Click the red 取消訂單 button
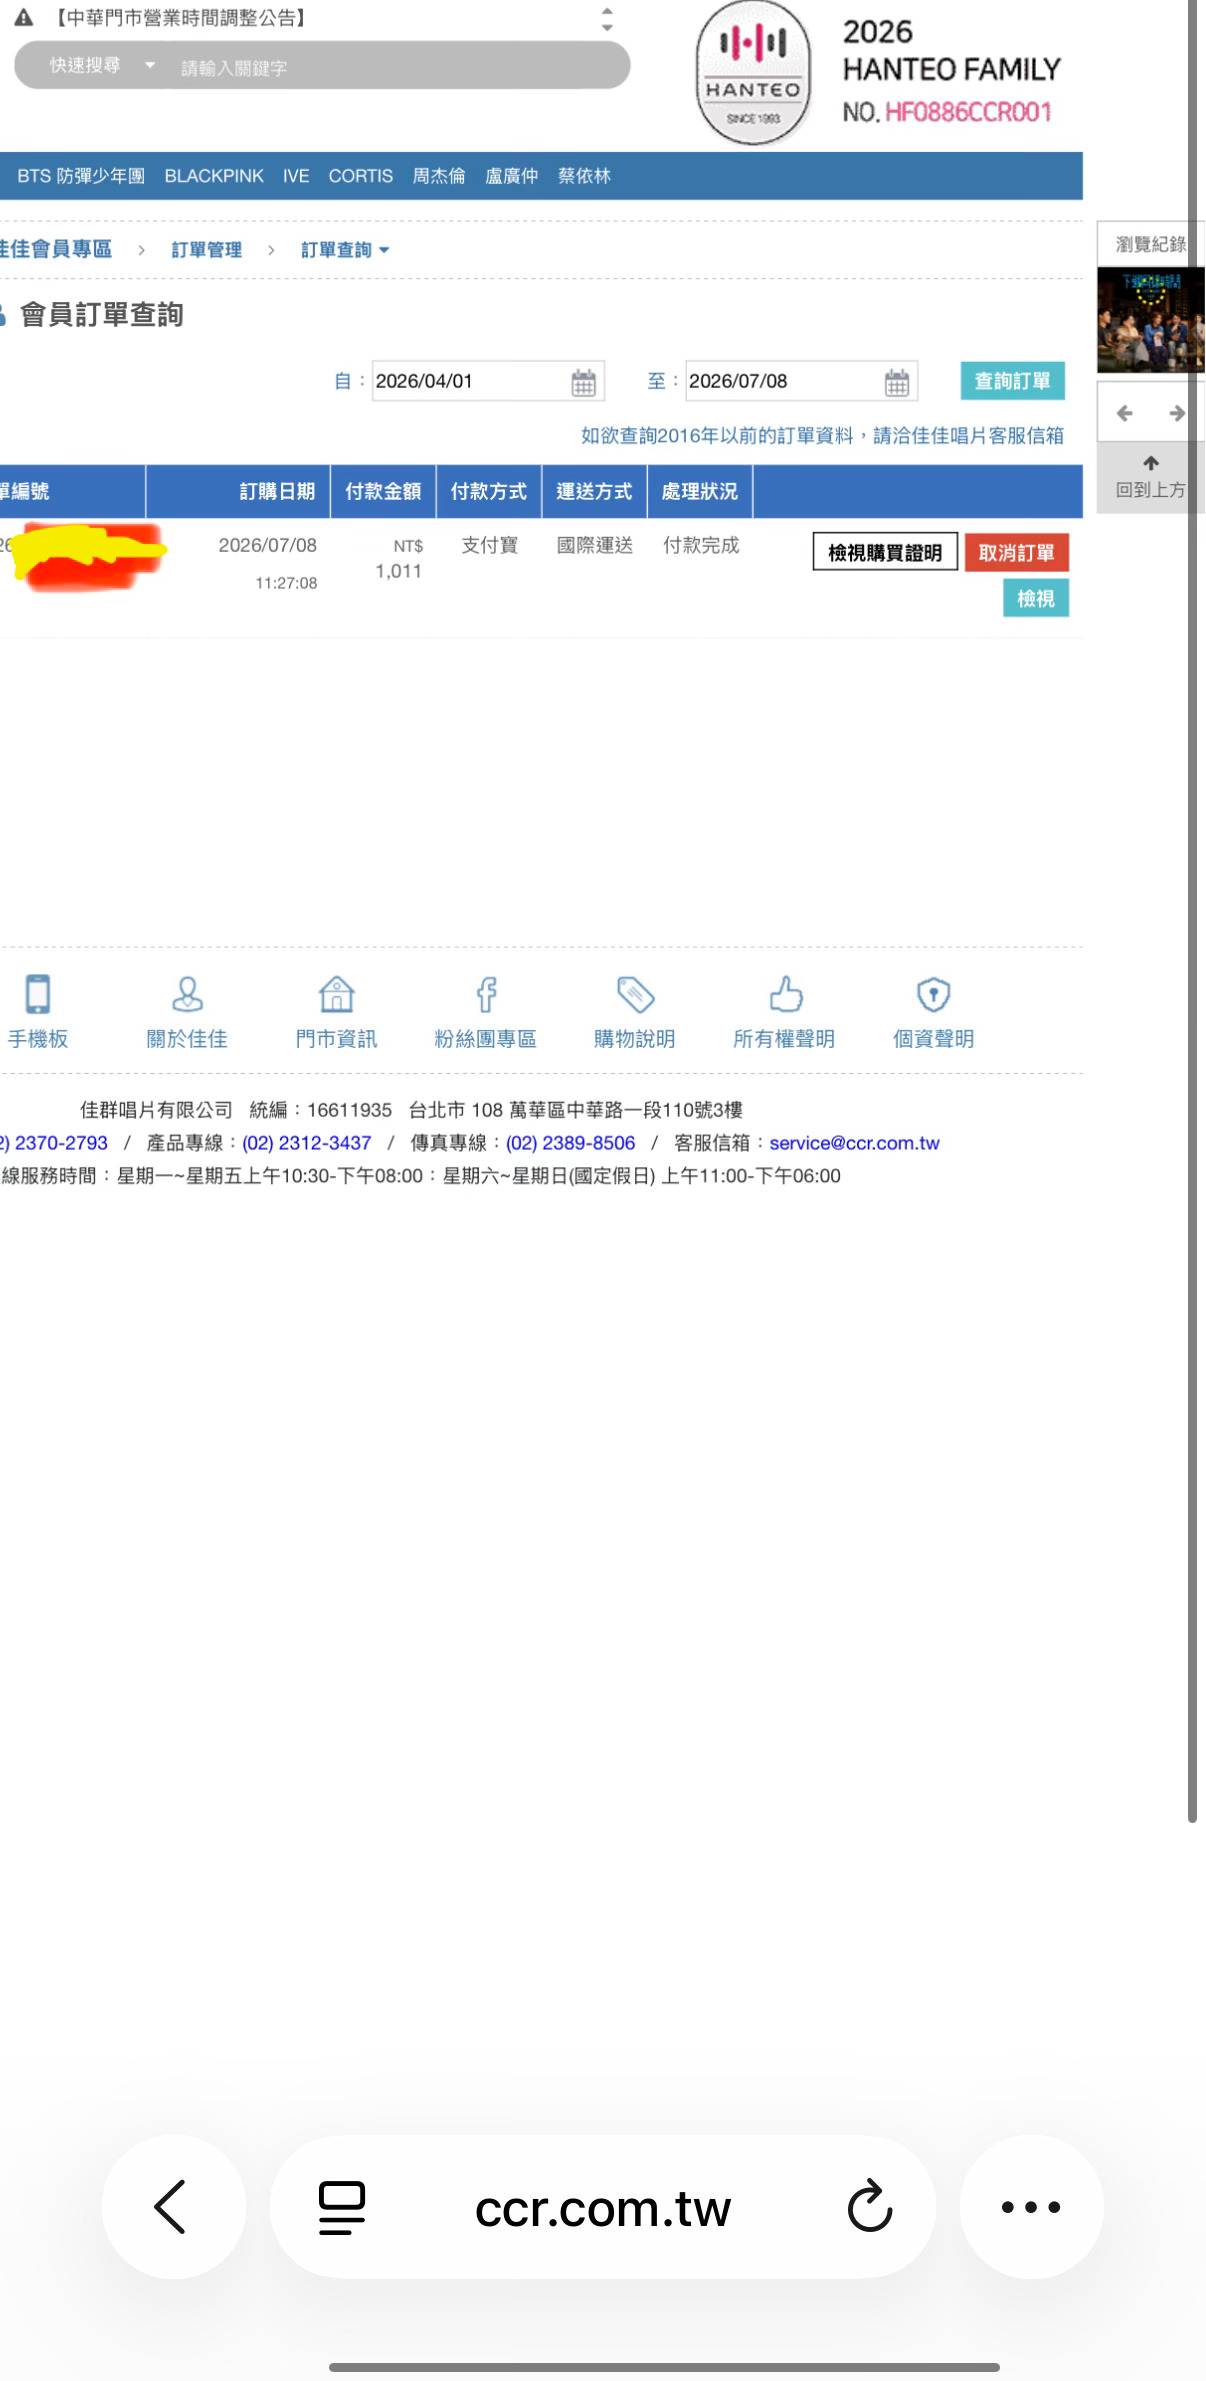The height and width of the screenshot is (2381, 1206). 1017,552
